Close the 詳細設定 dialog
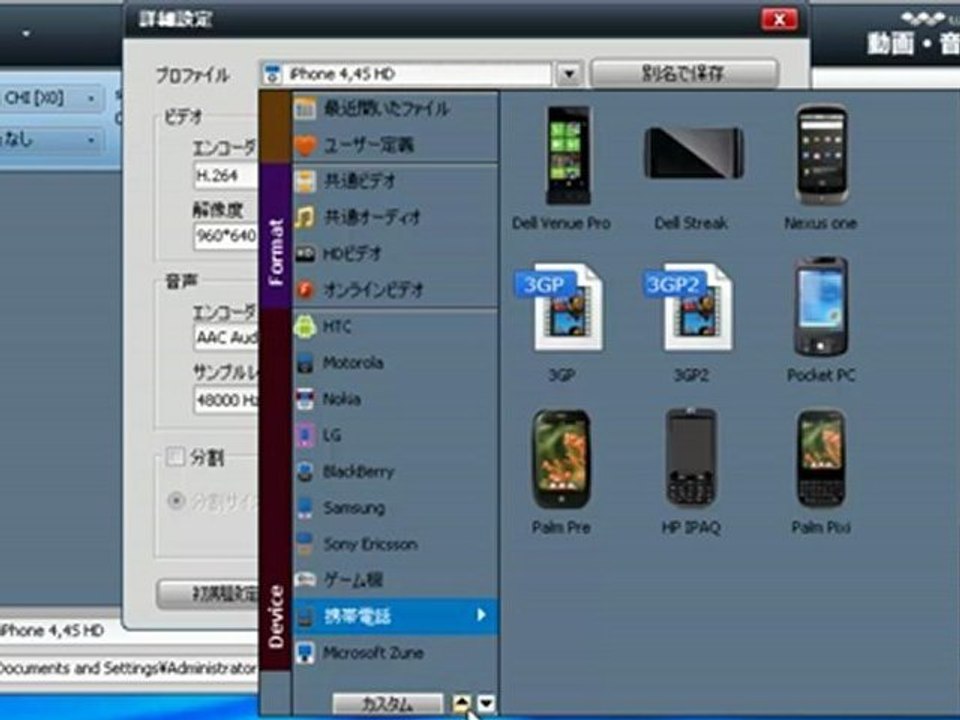960x720 pixels. [779, 20]
